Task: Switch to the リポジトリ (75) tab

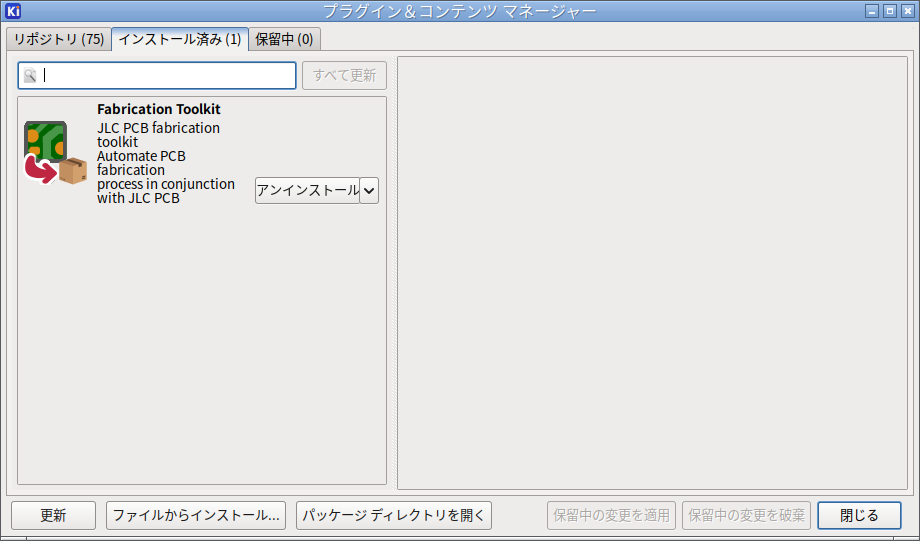Action: pos(59,39)
